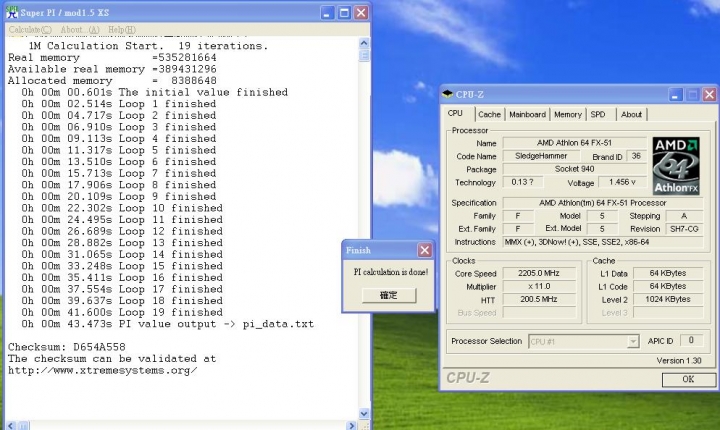Switch to the About tab in CPU-Z
Image resolution: width=720 pixels, height=430 pixels.
(631, 114)
